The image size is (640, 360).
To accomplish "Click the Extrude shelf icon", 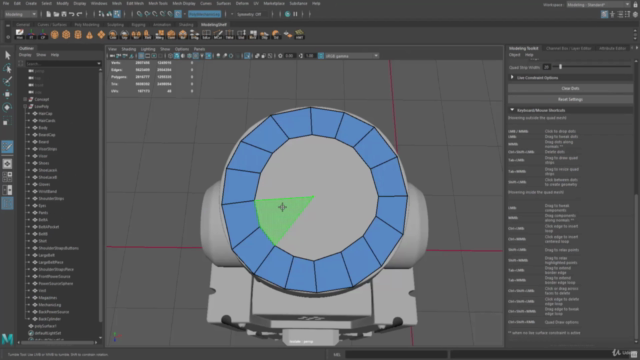I will pyautogui.click(x=148, y=35).
